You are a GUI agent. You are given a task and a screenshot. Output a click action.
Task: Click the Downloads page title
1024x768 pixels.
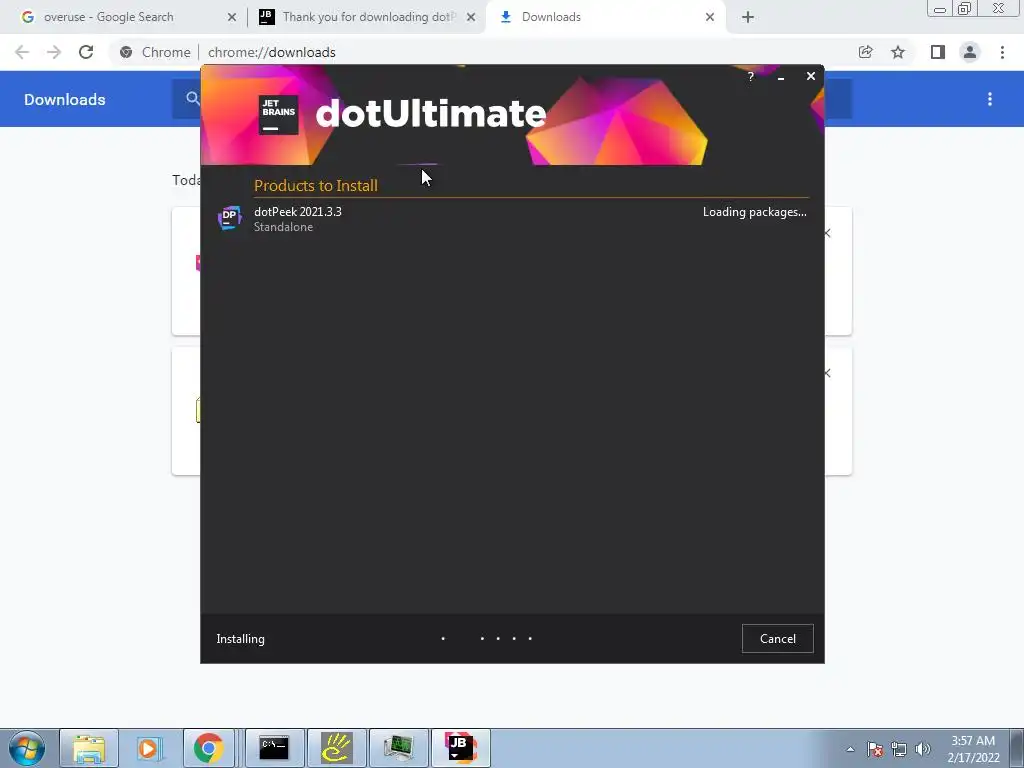tap(65, 99)
